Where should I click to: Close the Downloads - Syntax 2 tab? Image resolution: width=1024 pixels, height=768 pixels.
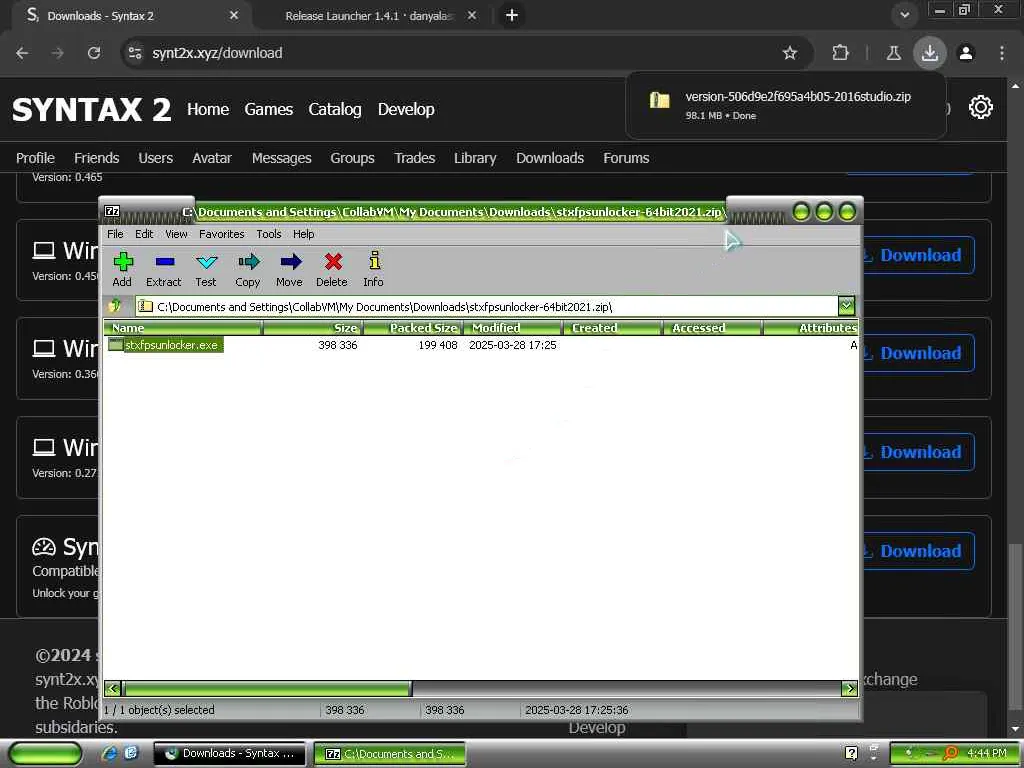234,15
